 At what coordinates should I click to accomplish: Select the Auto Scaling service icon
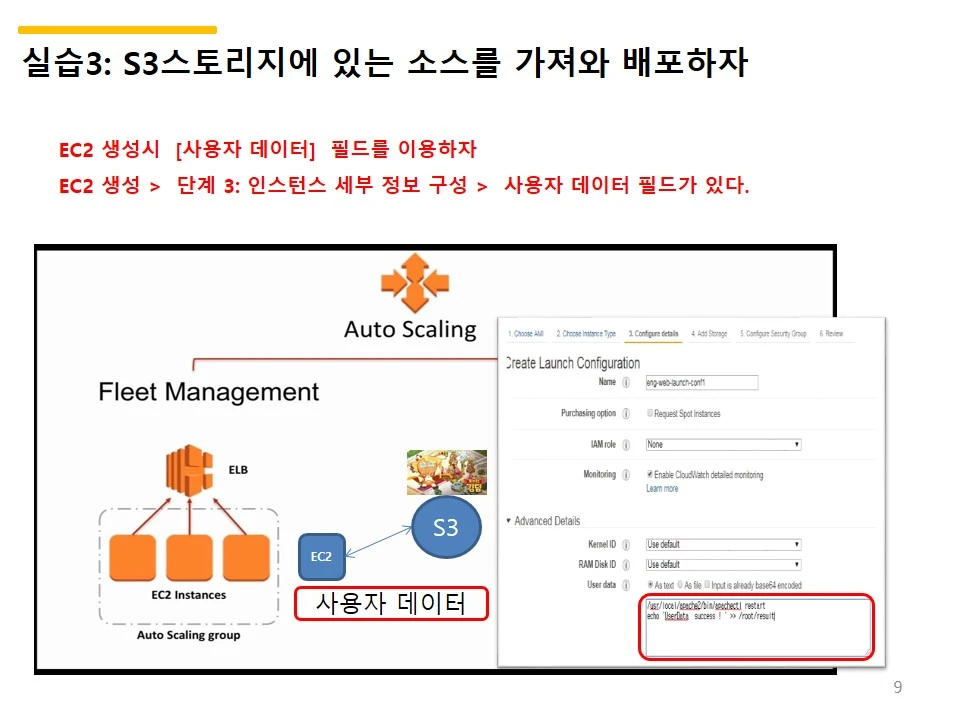[417, 285]
